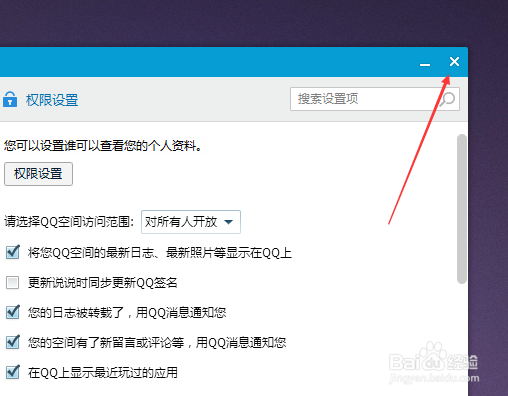This screenshot has height=396, width=508.
Task: Minimize the settings window
Action: 425,64
